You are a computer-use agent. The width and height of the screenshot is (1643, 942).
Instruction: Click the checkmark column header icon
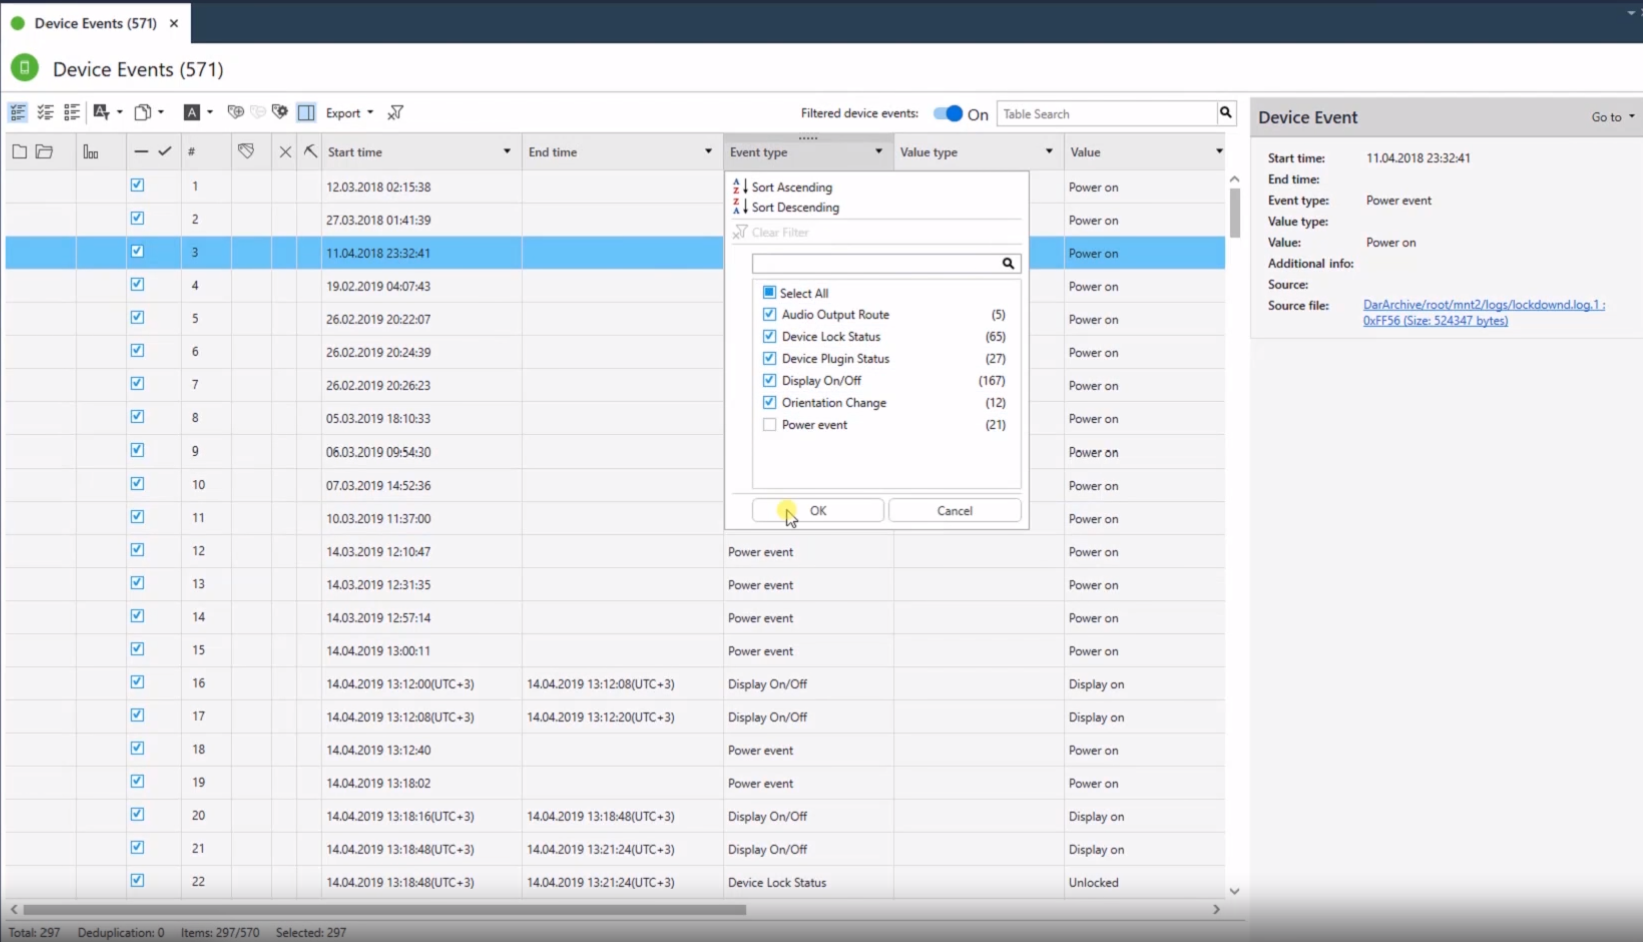click(165, 152)
